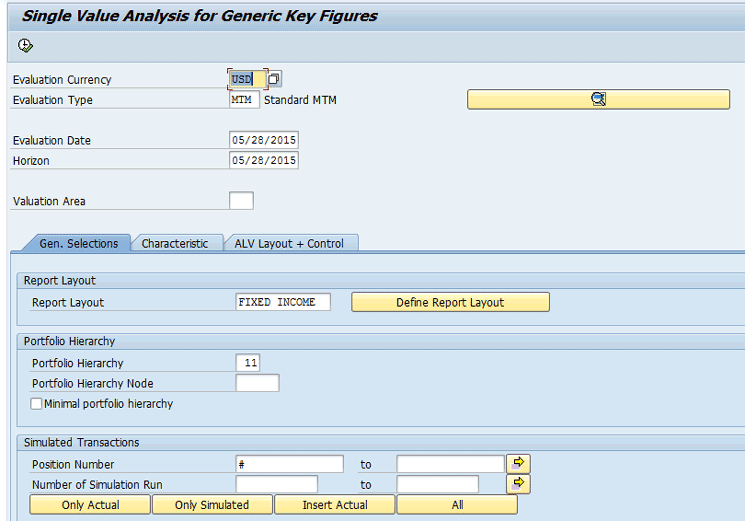
Task: Click the Execute clock icon in toolbar
Action: click(x=25, y=46)
